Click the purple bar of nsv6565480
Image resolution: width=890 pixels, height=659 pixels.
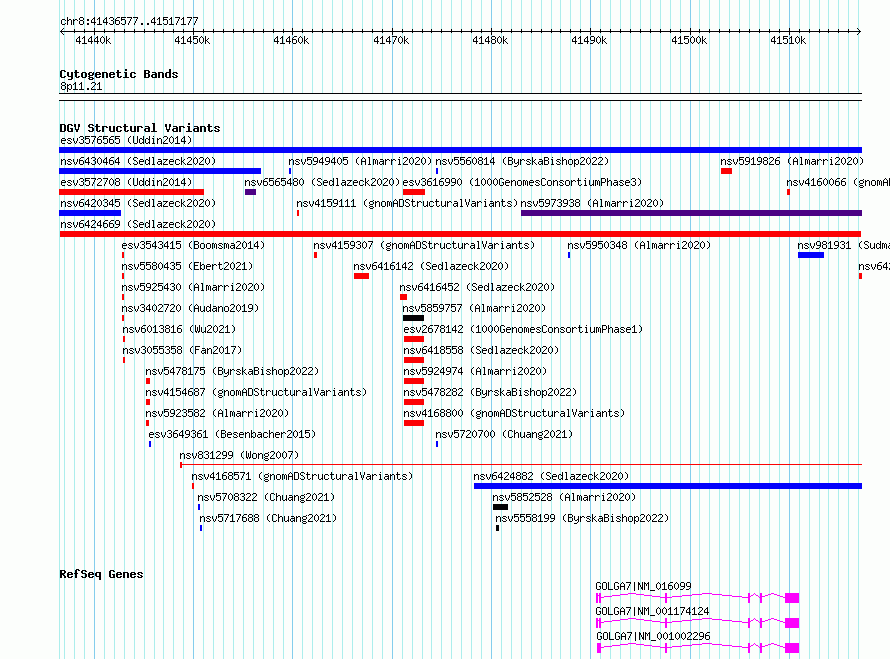click(250, 192)
